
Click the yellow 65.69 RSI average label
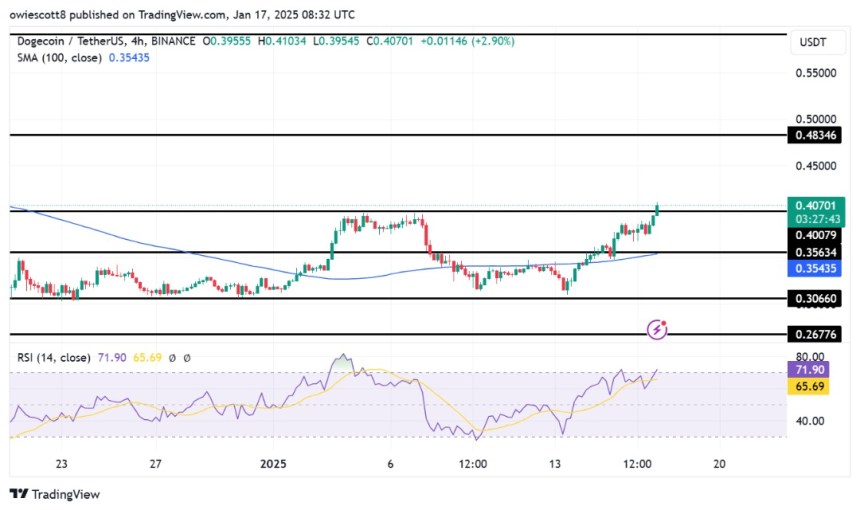coord(809,386)
